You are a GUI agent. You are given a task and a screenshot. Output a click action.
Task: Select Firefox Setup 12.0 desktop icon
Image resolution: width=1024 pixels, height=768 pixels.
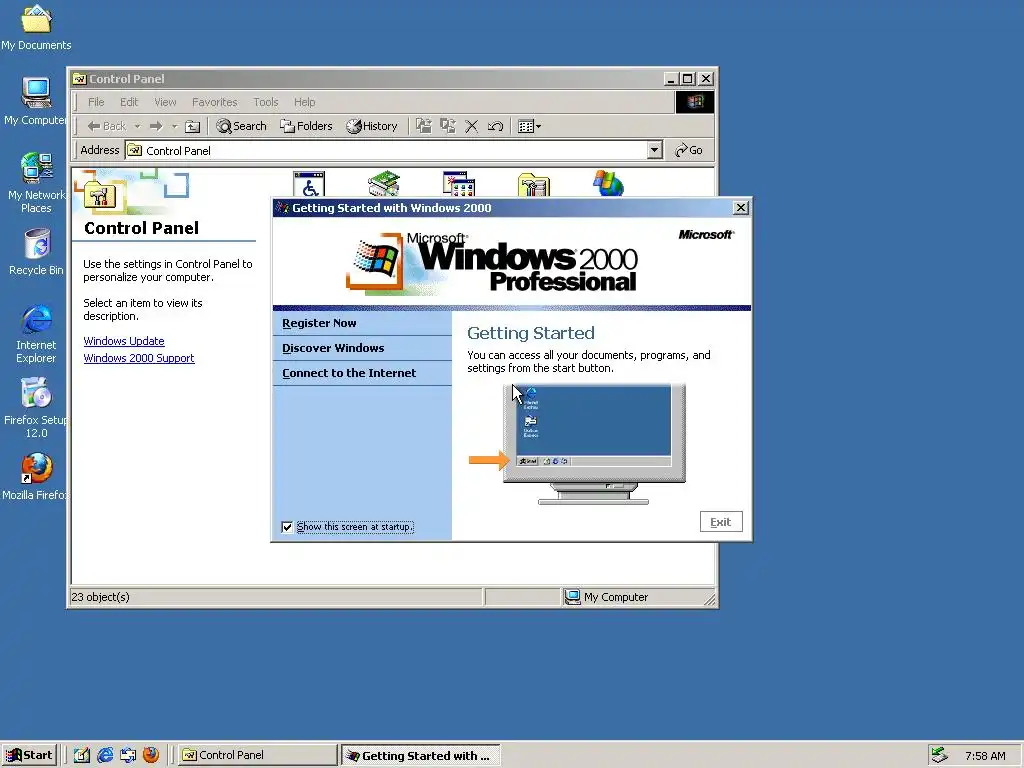coord(36,409)
